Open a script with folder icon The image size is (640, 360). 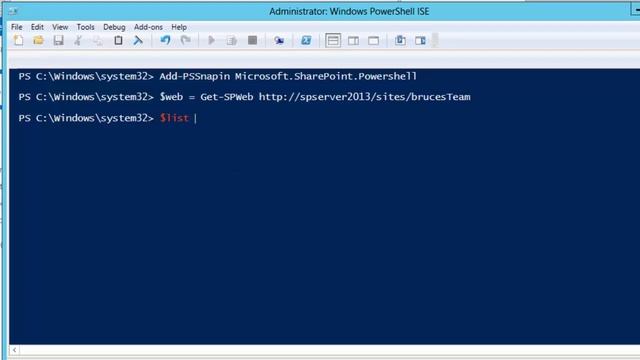coord(38,40)
